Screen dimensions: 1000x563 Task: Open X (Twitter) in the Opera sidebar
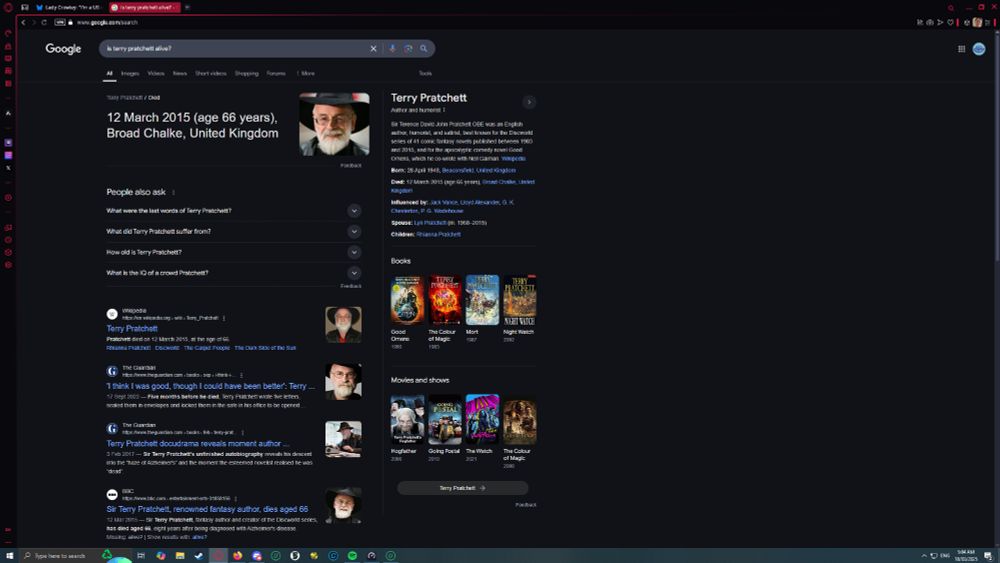pos(8,168)
